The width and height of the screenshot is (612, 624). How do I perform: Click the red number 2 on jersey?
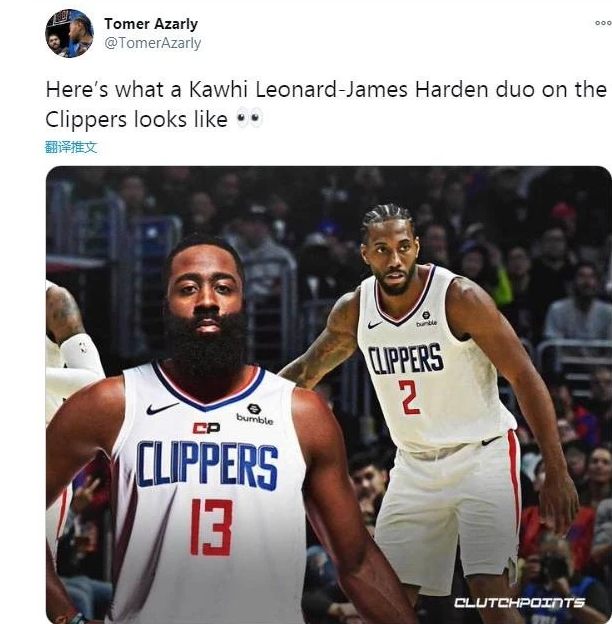pos(409,397)
